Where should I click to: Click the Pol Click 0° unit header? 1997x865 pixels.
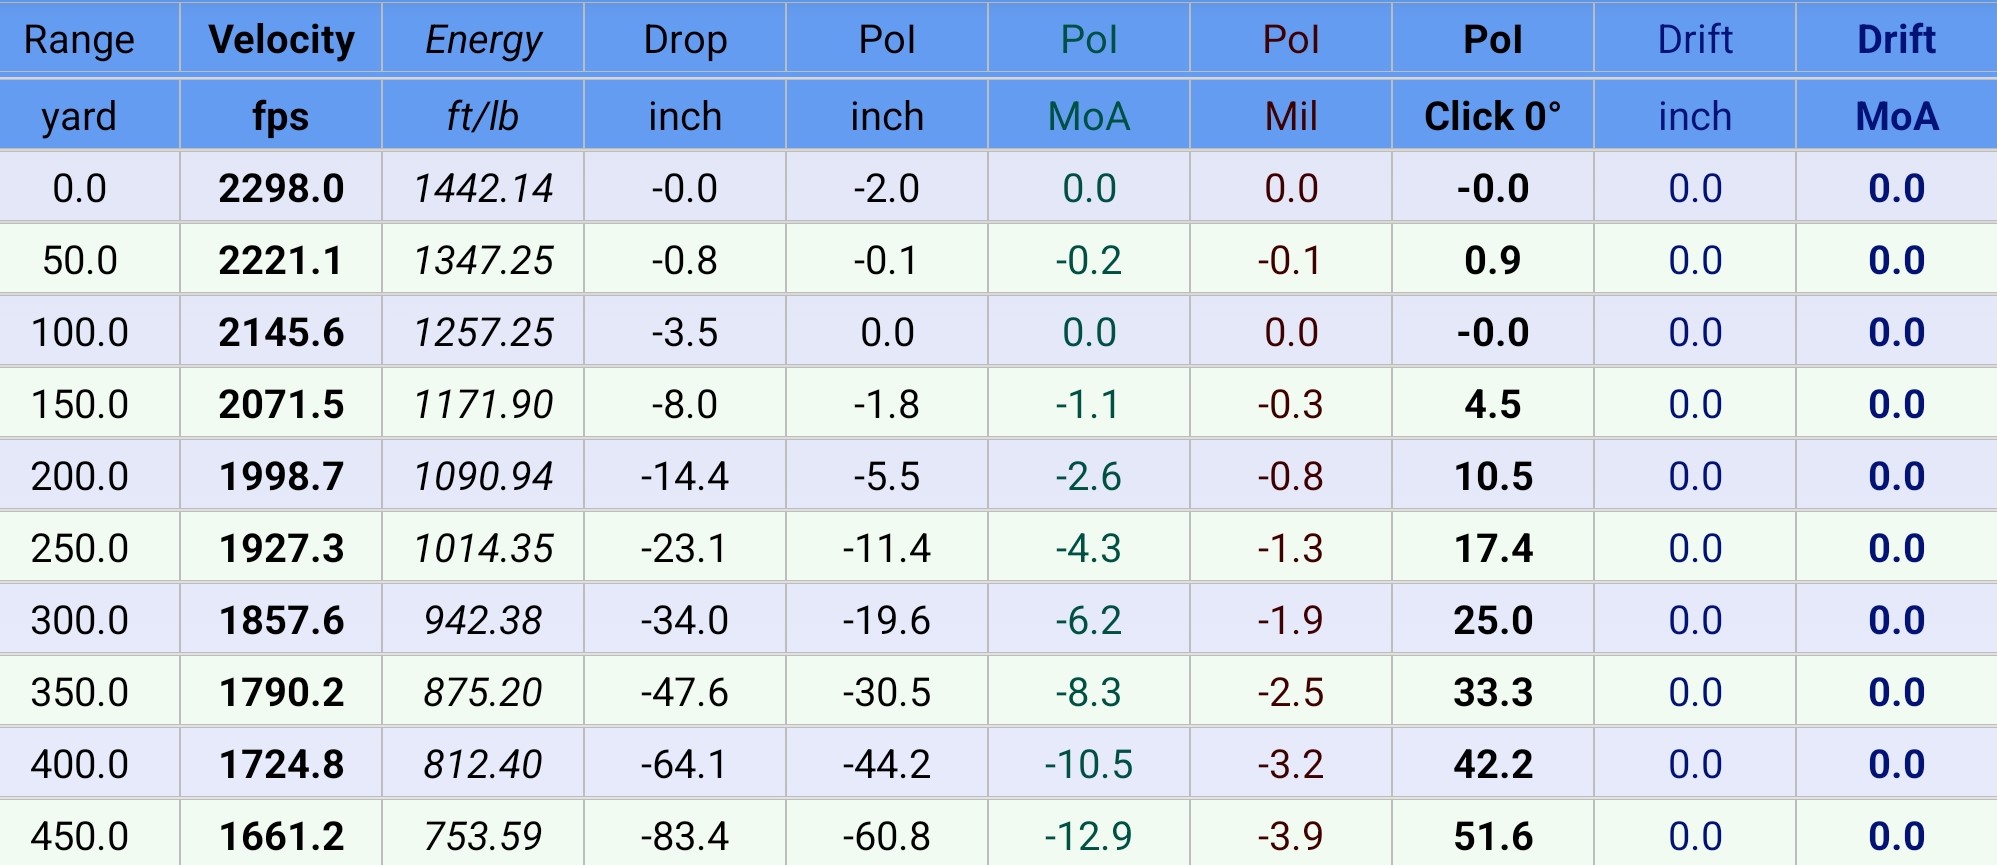click(x=1493, y=116)
